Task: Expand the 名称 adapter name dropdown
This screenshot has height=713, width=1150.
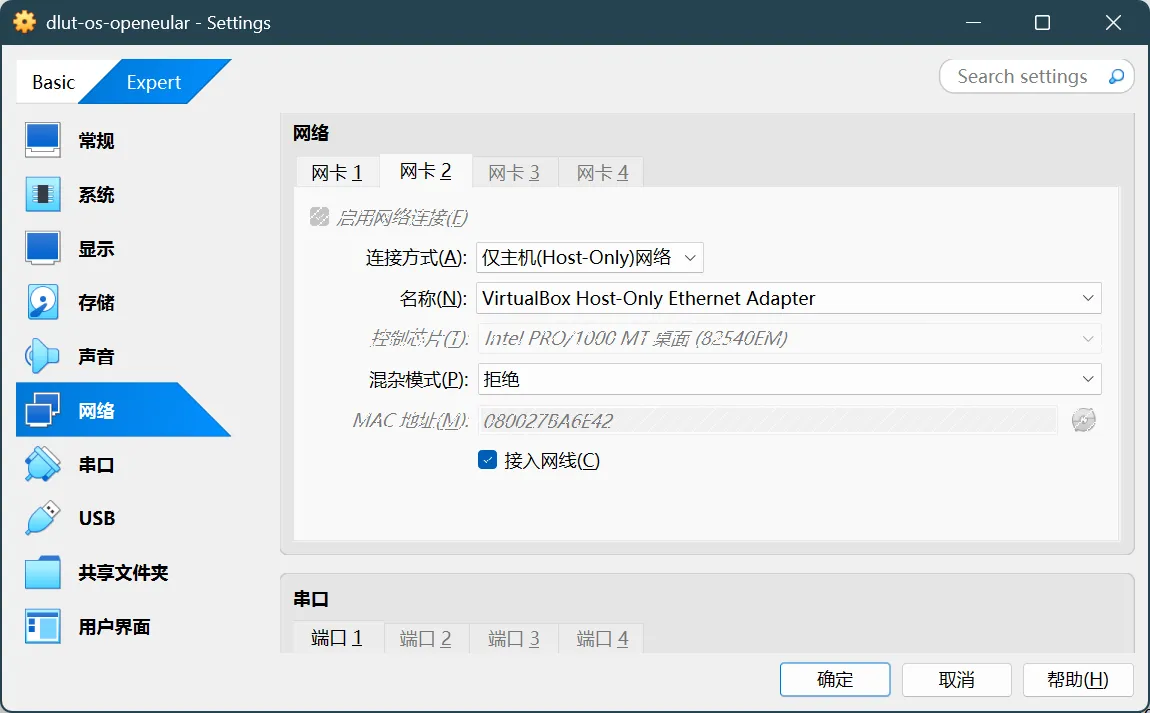Action: click(788, 298)
